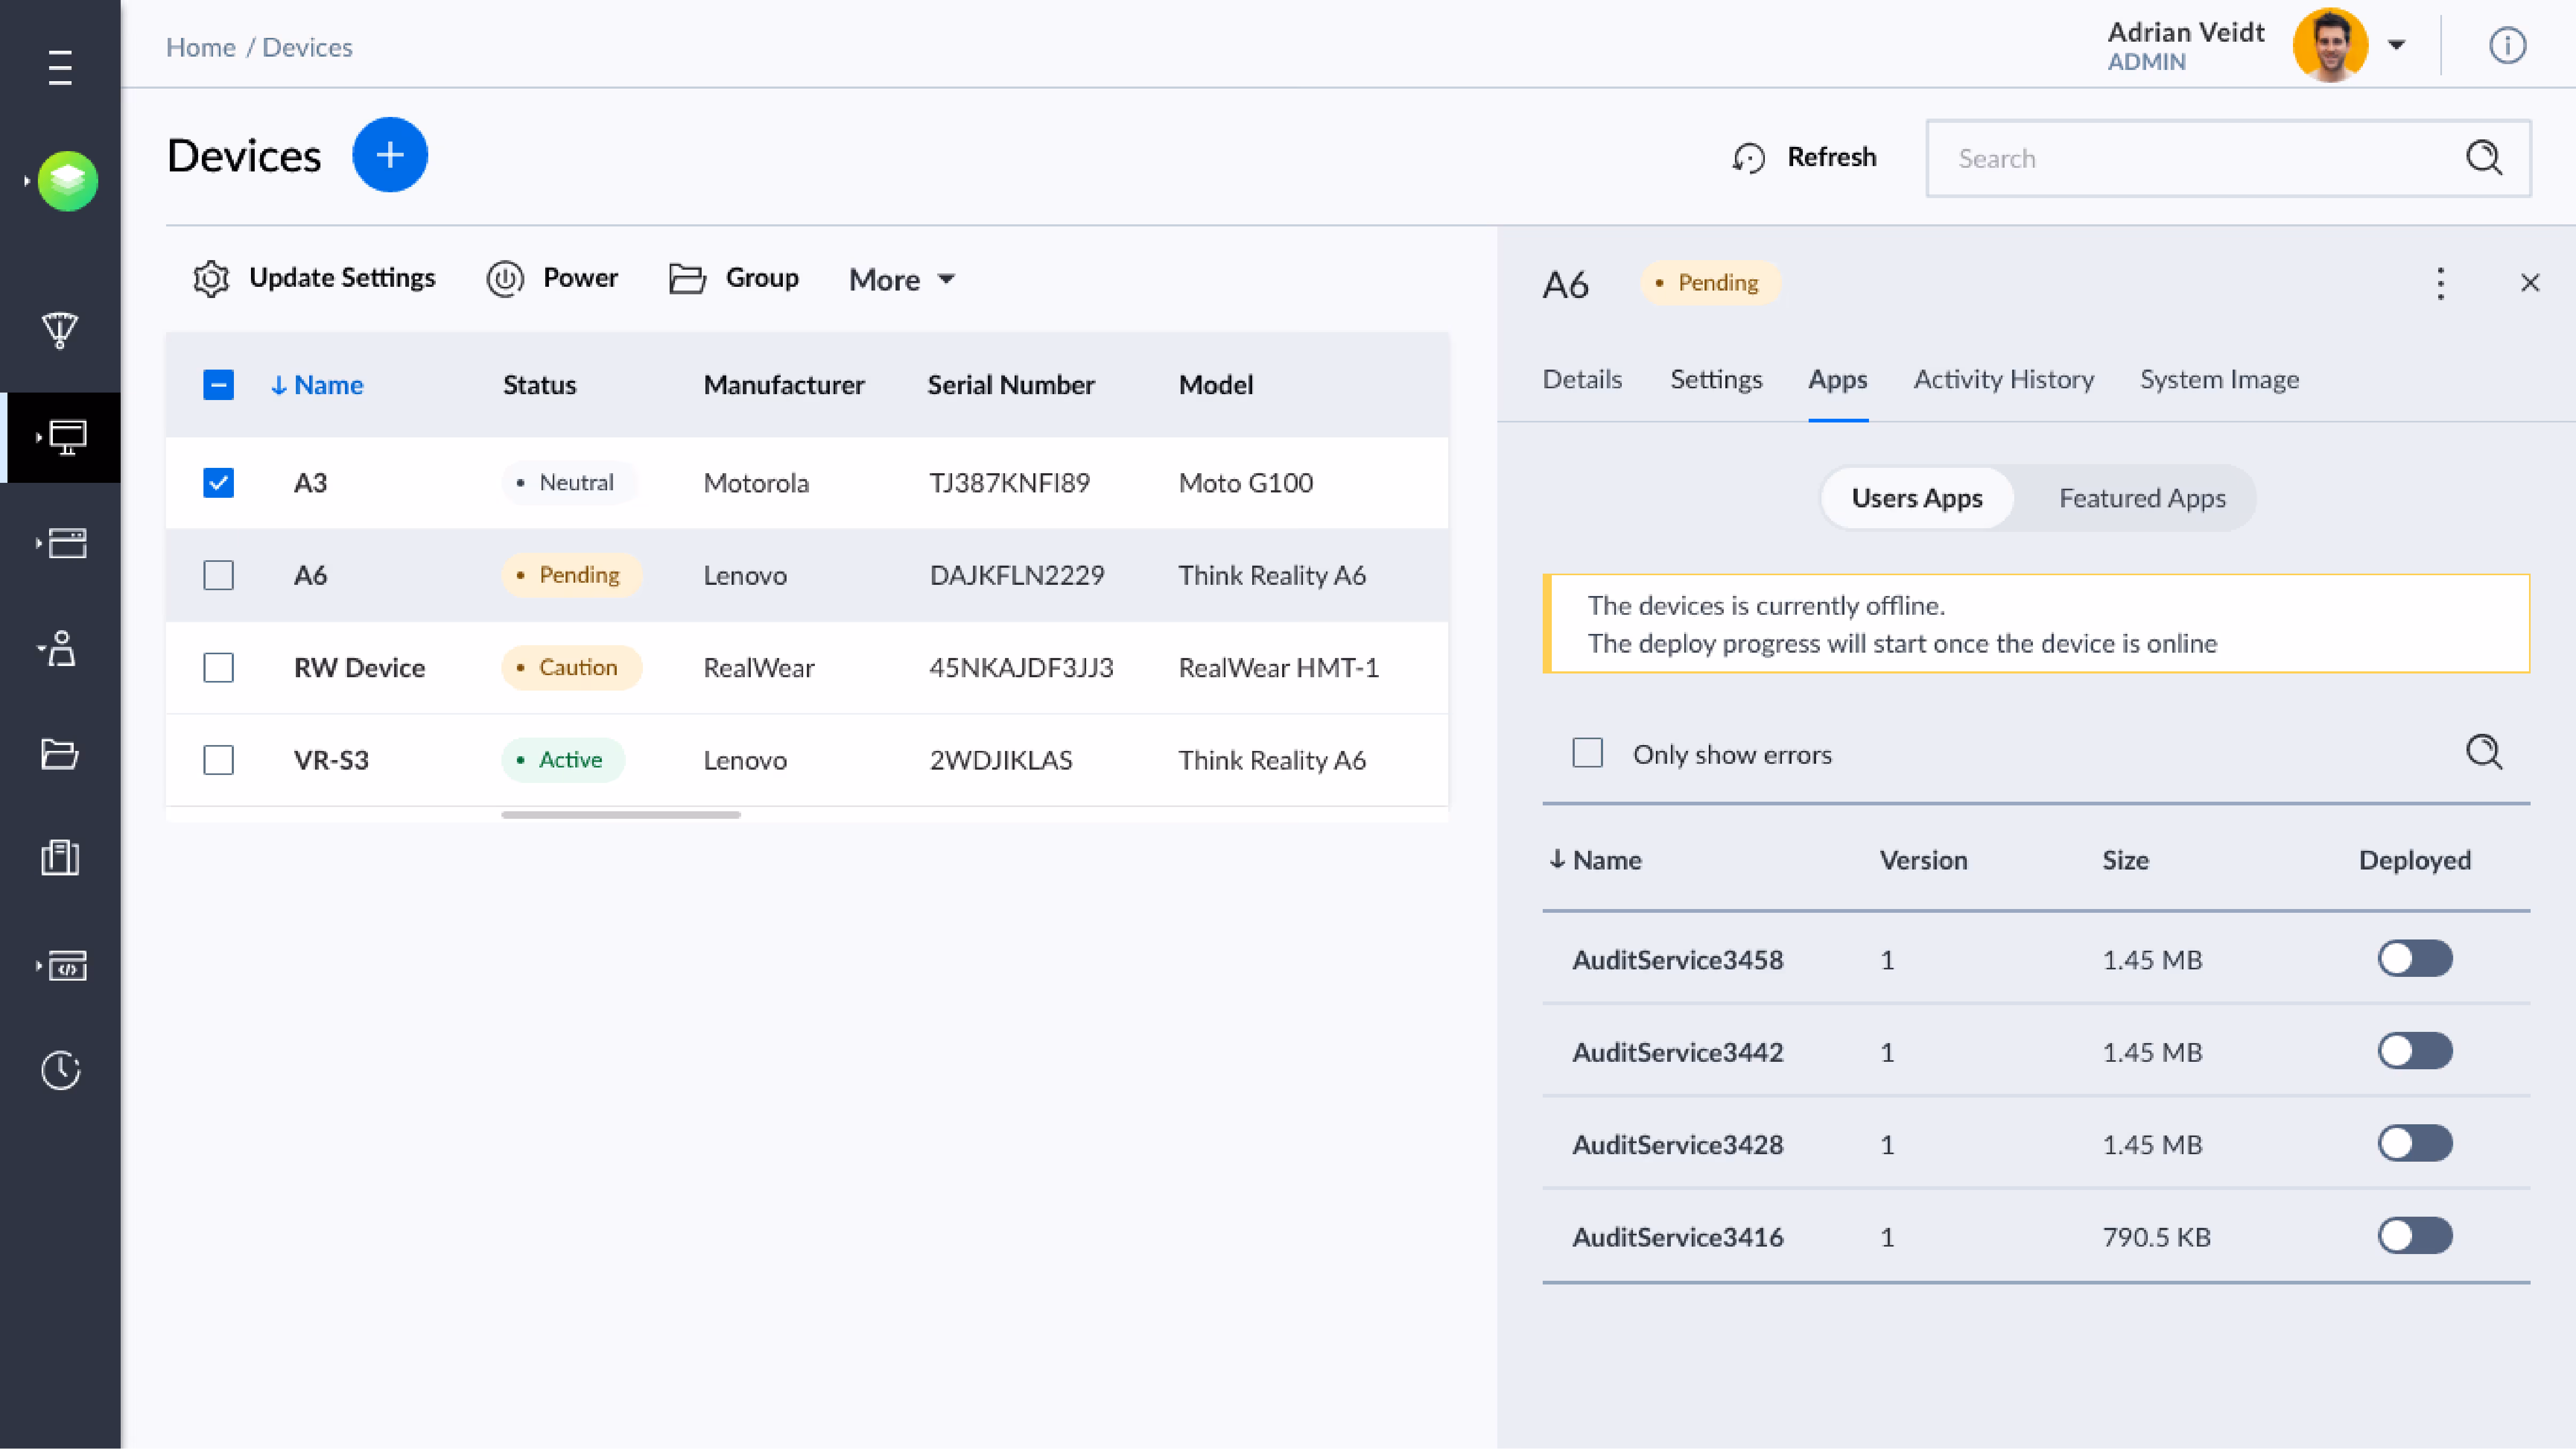Open the Devices monitor sidebar icon
2576x1449 pixels.
(x=66, y=437)
